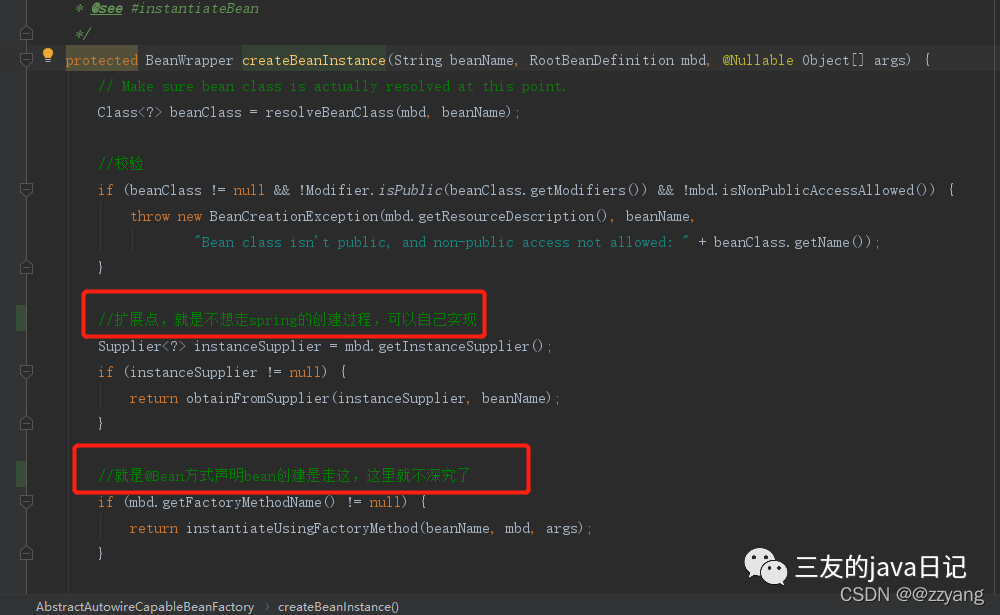This screenshot has width=1000, height=615.
Task: Click the Class<?> beanClass declaration
Action: tap(170, 112)
